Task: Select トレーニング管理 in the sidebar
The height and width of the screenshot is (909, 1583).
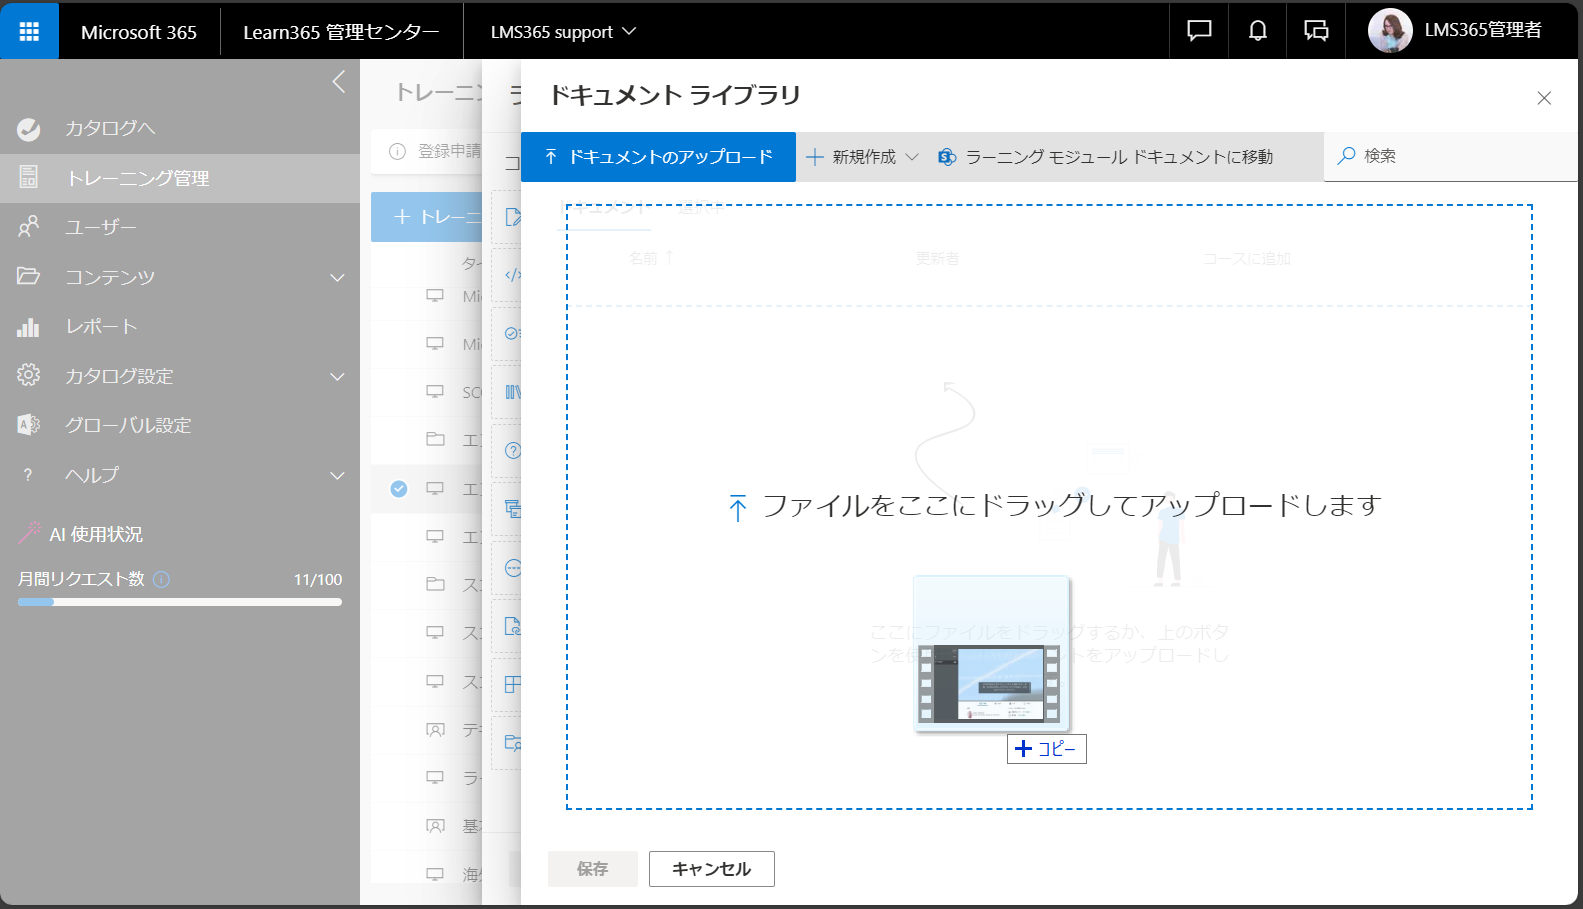Action: point(180,178)
